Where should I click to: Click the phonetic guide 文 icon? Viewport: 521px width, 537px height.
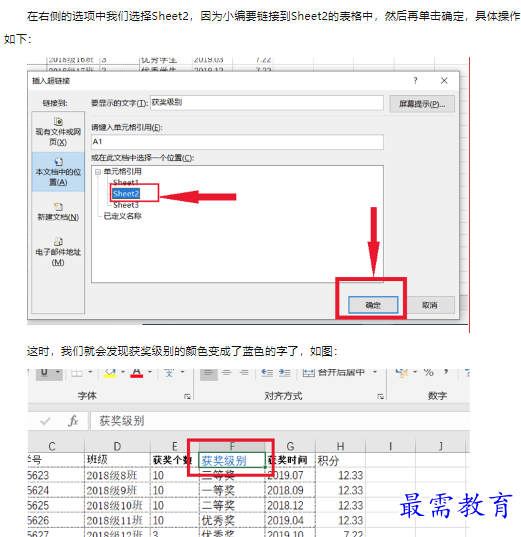tap(169, 373)
